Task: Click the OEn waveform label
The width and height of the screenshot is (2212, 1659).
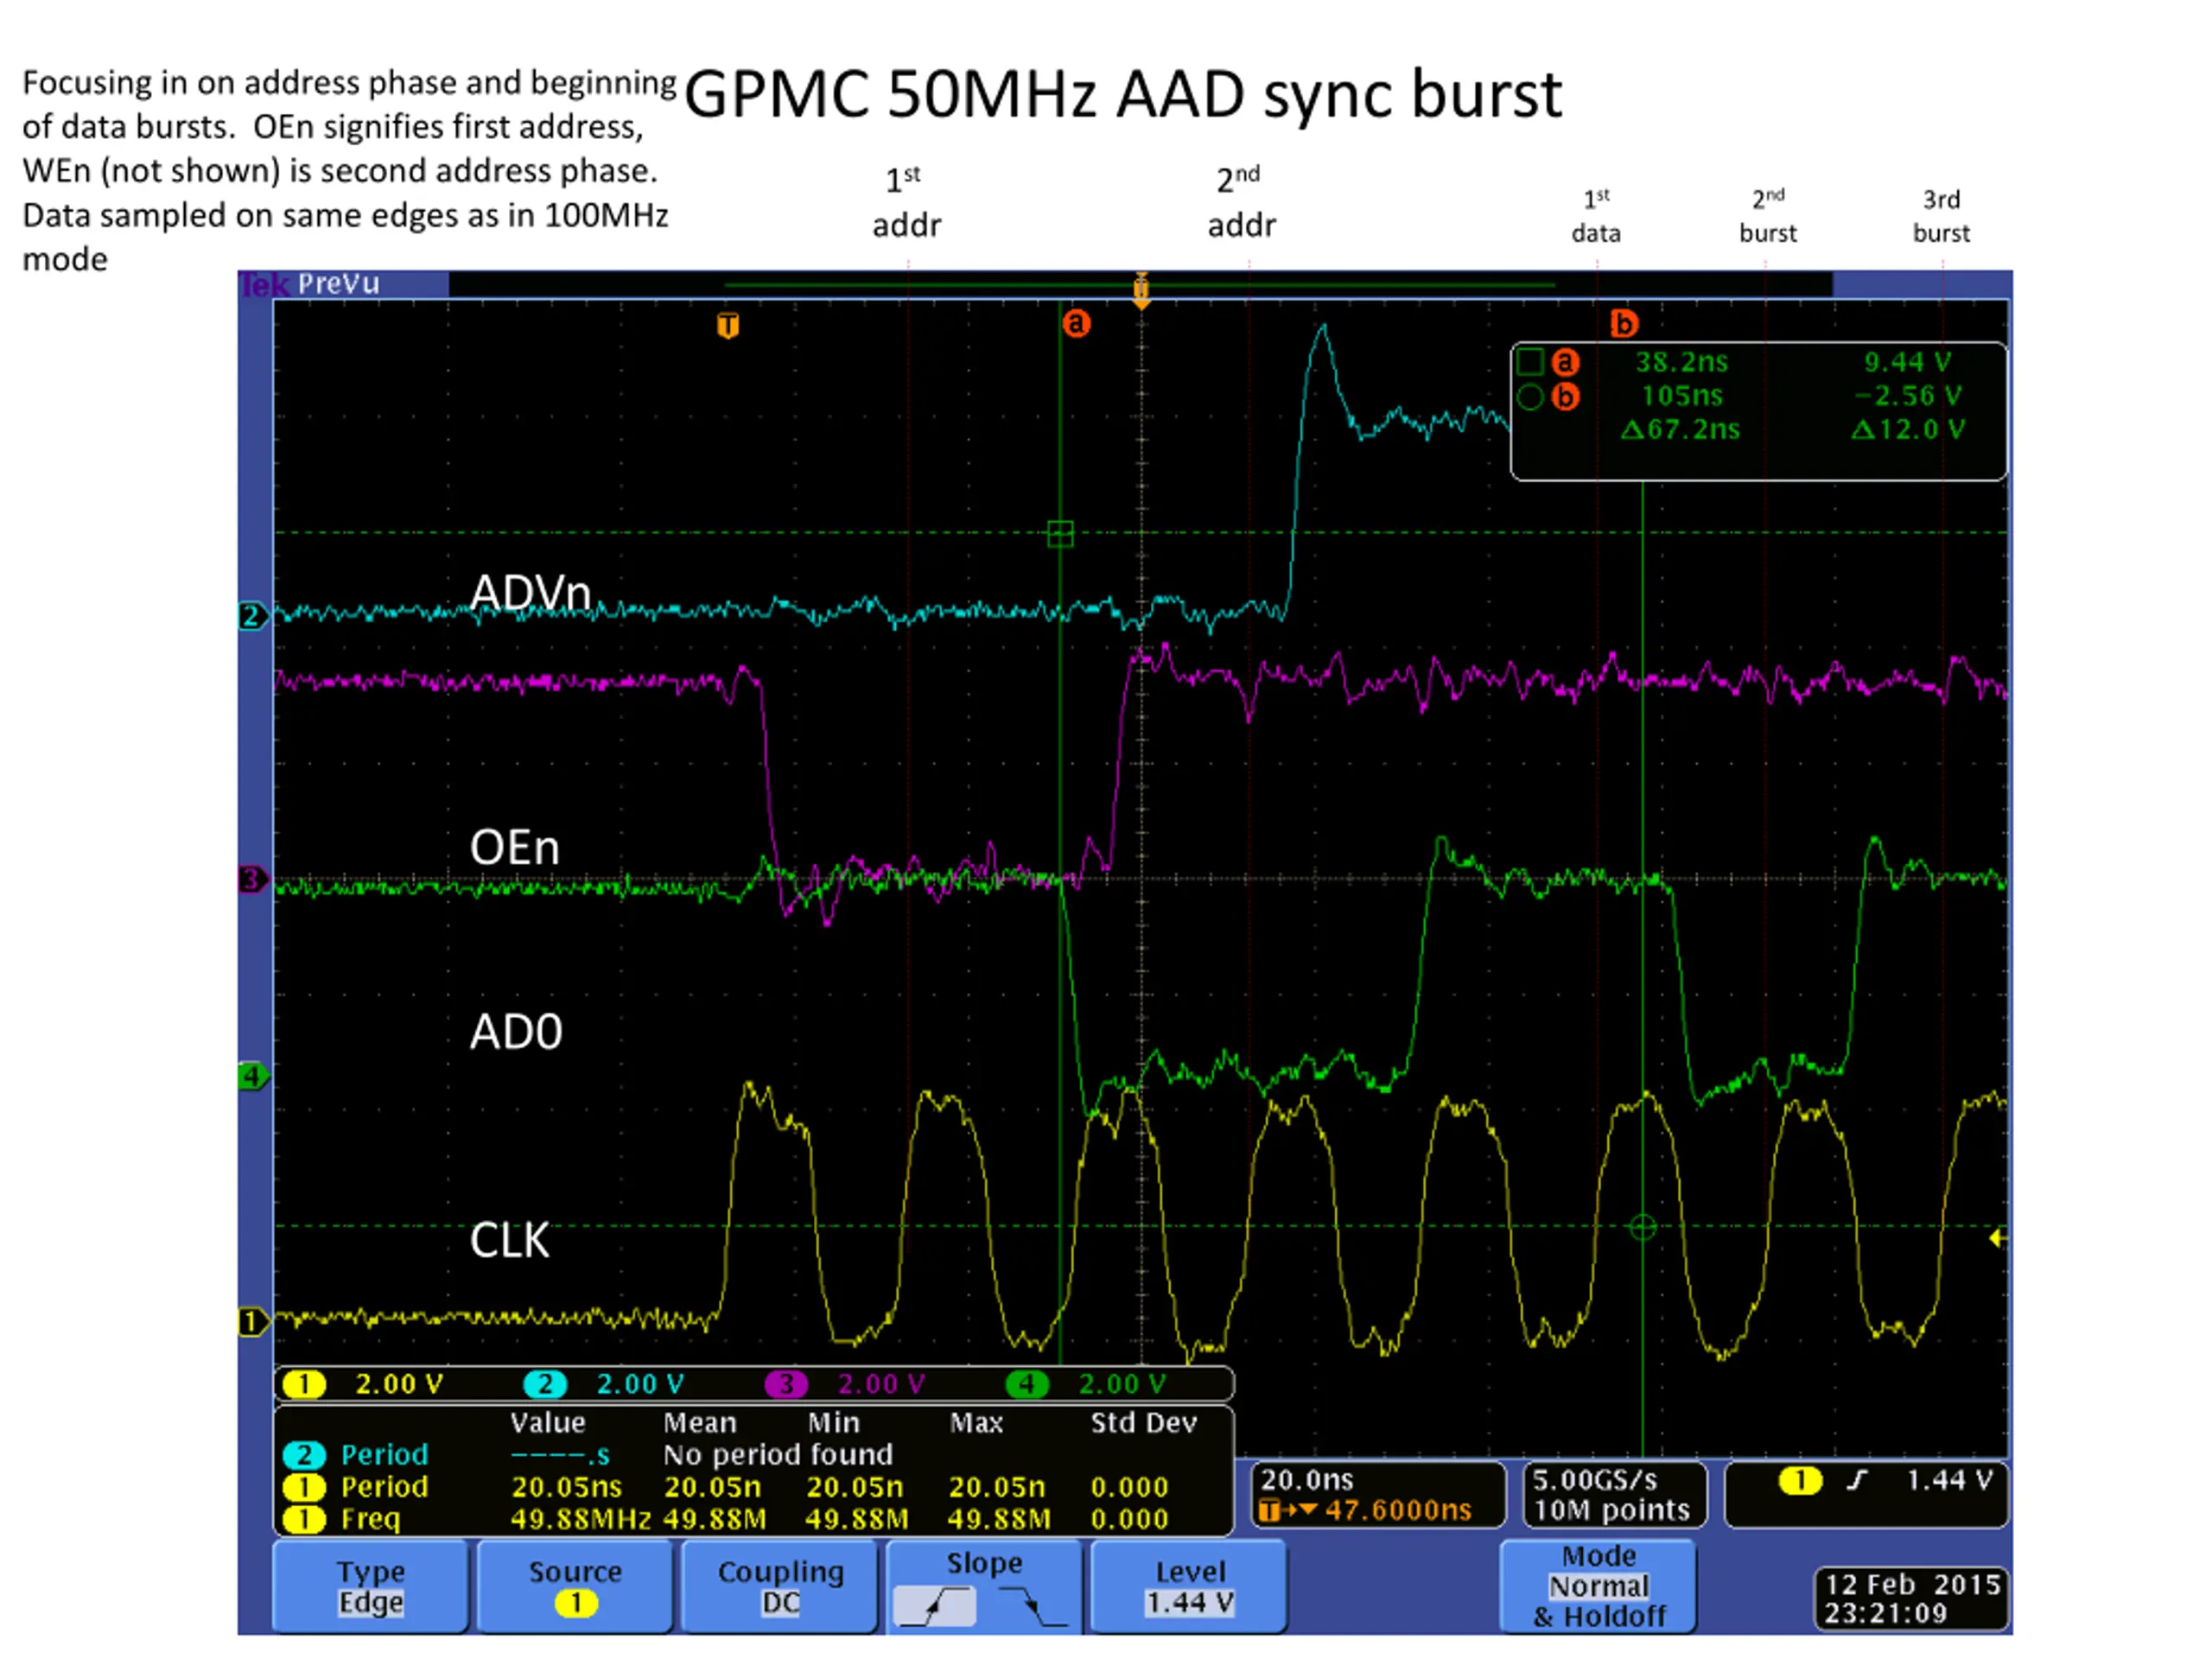Action: pos(515,848)
